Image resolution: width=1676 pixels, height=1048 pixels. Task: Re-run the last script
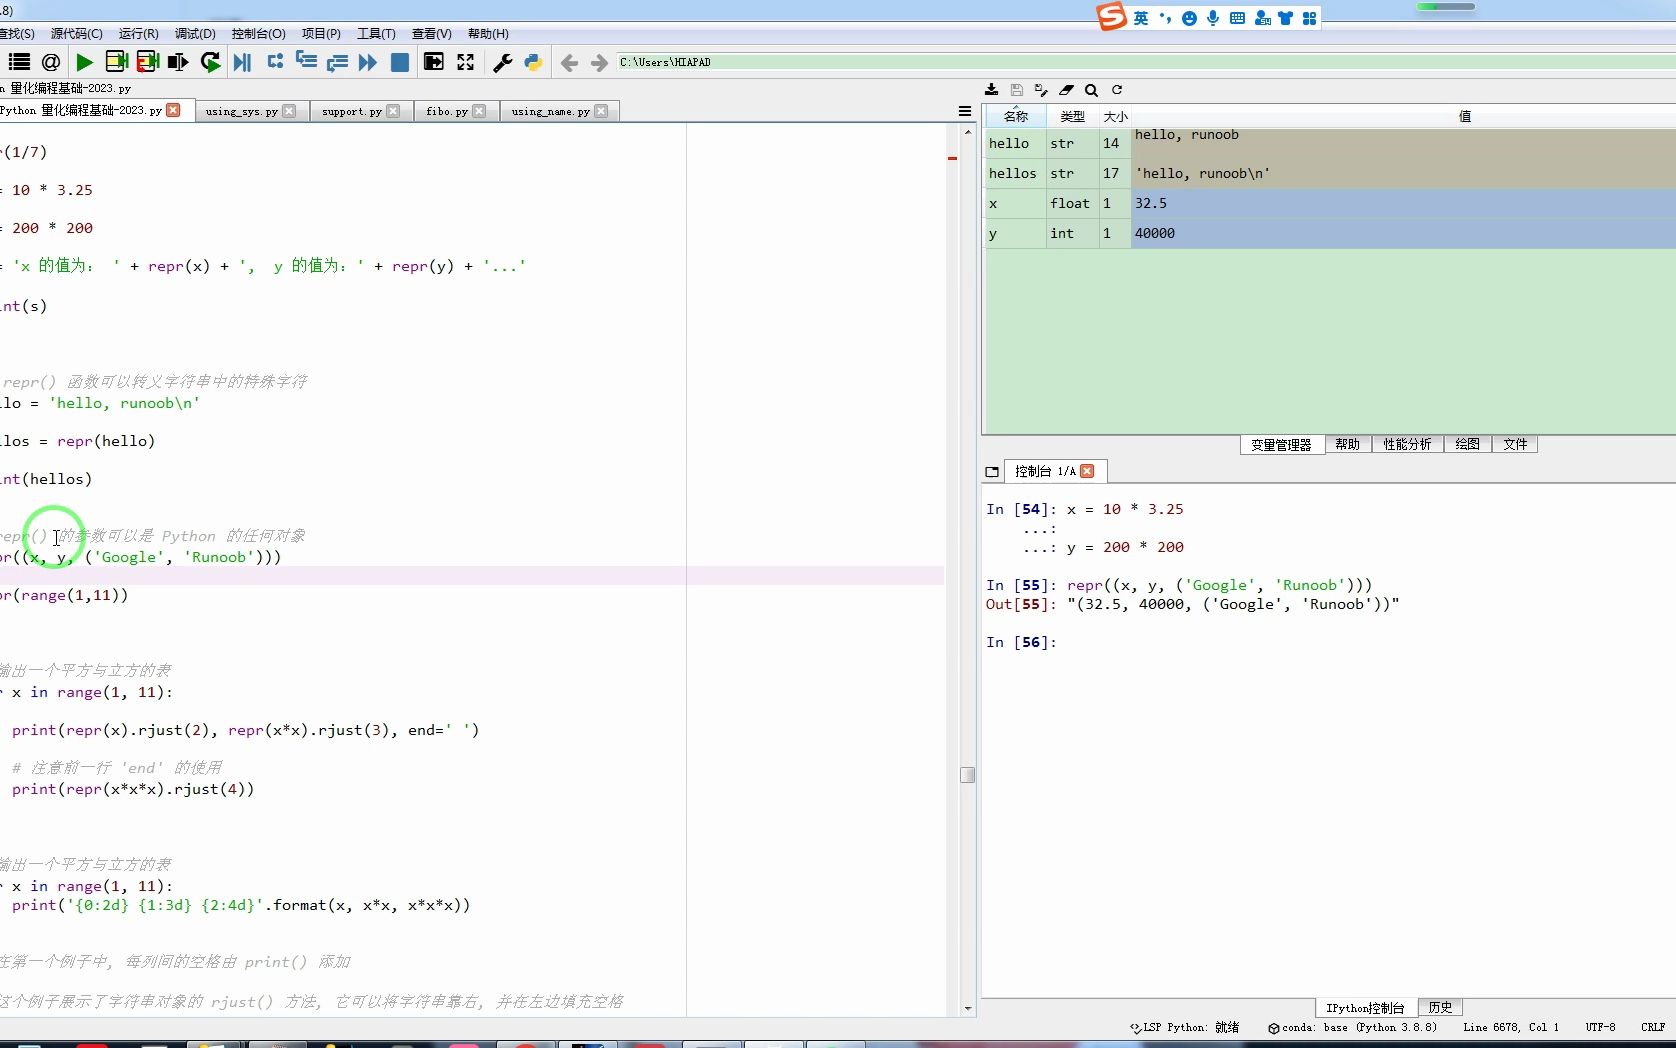click(x=210, y=62)
